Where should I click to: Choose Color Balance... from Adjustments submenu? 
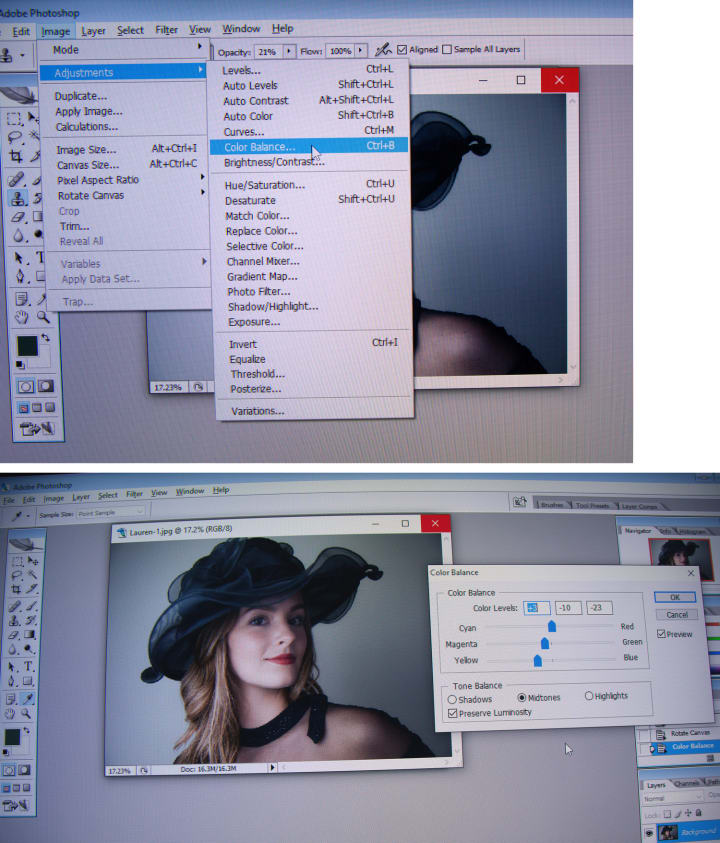(x=309, y=146)
